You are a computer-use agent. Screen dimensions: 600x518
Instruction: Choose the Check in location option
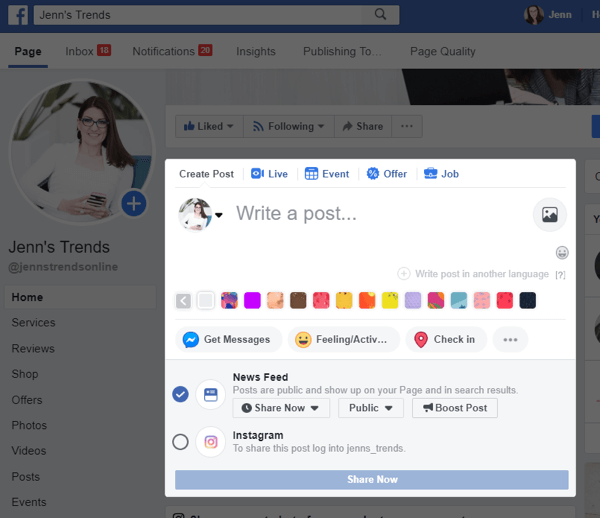tap(445, 340)
